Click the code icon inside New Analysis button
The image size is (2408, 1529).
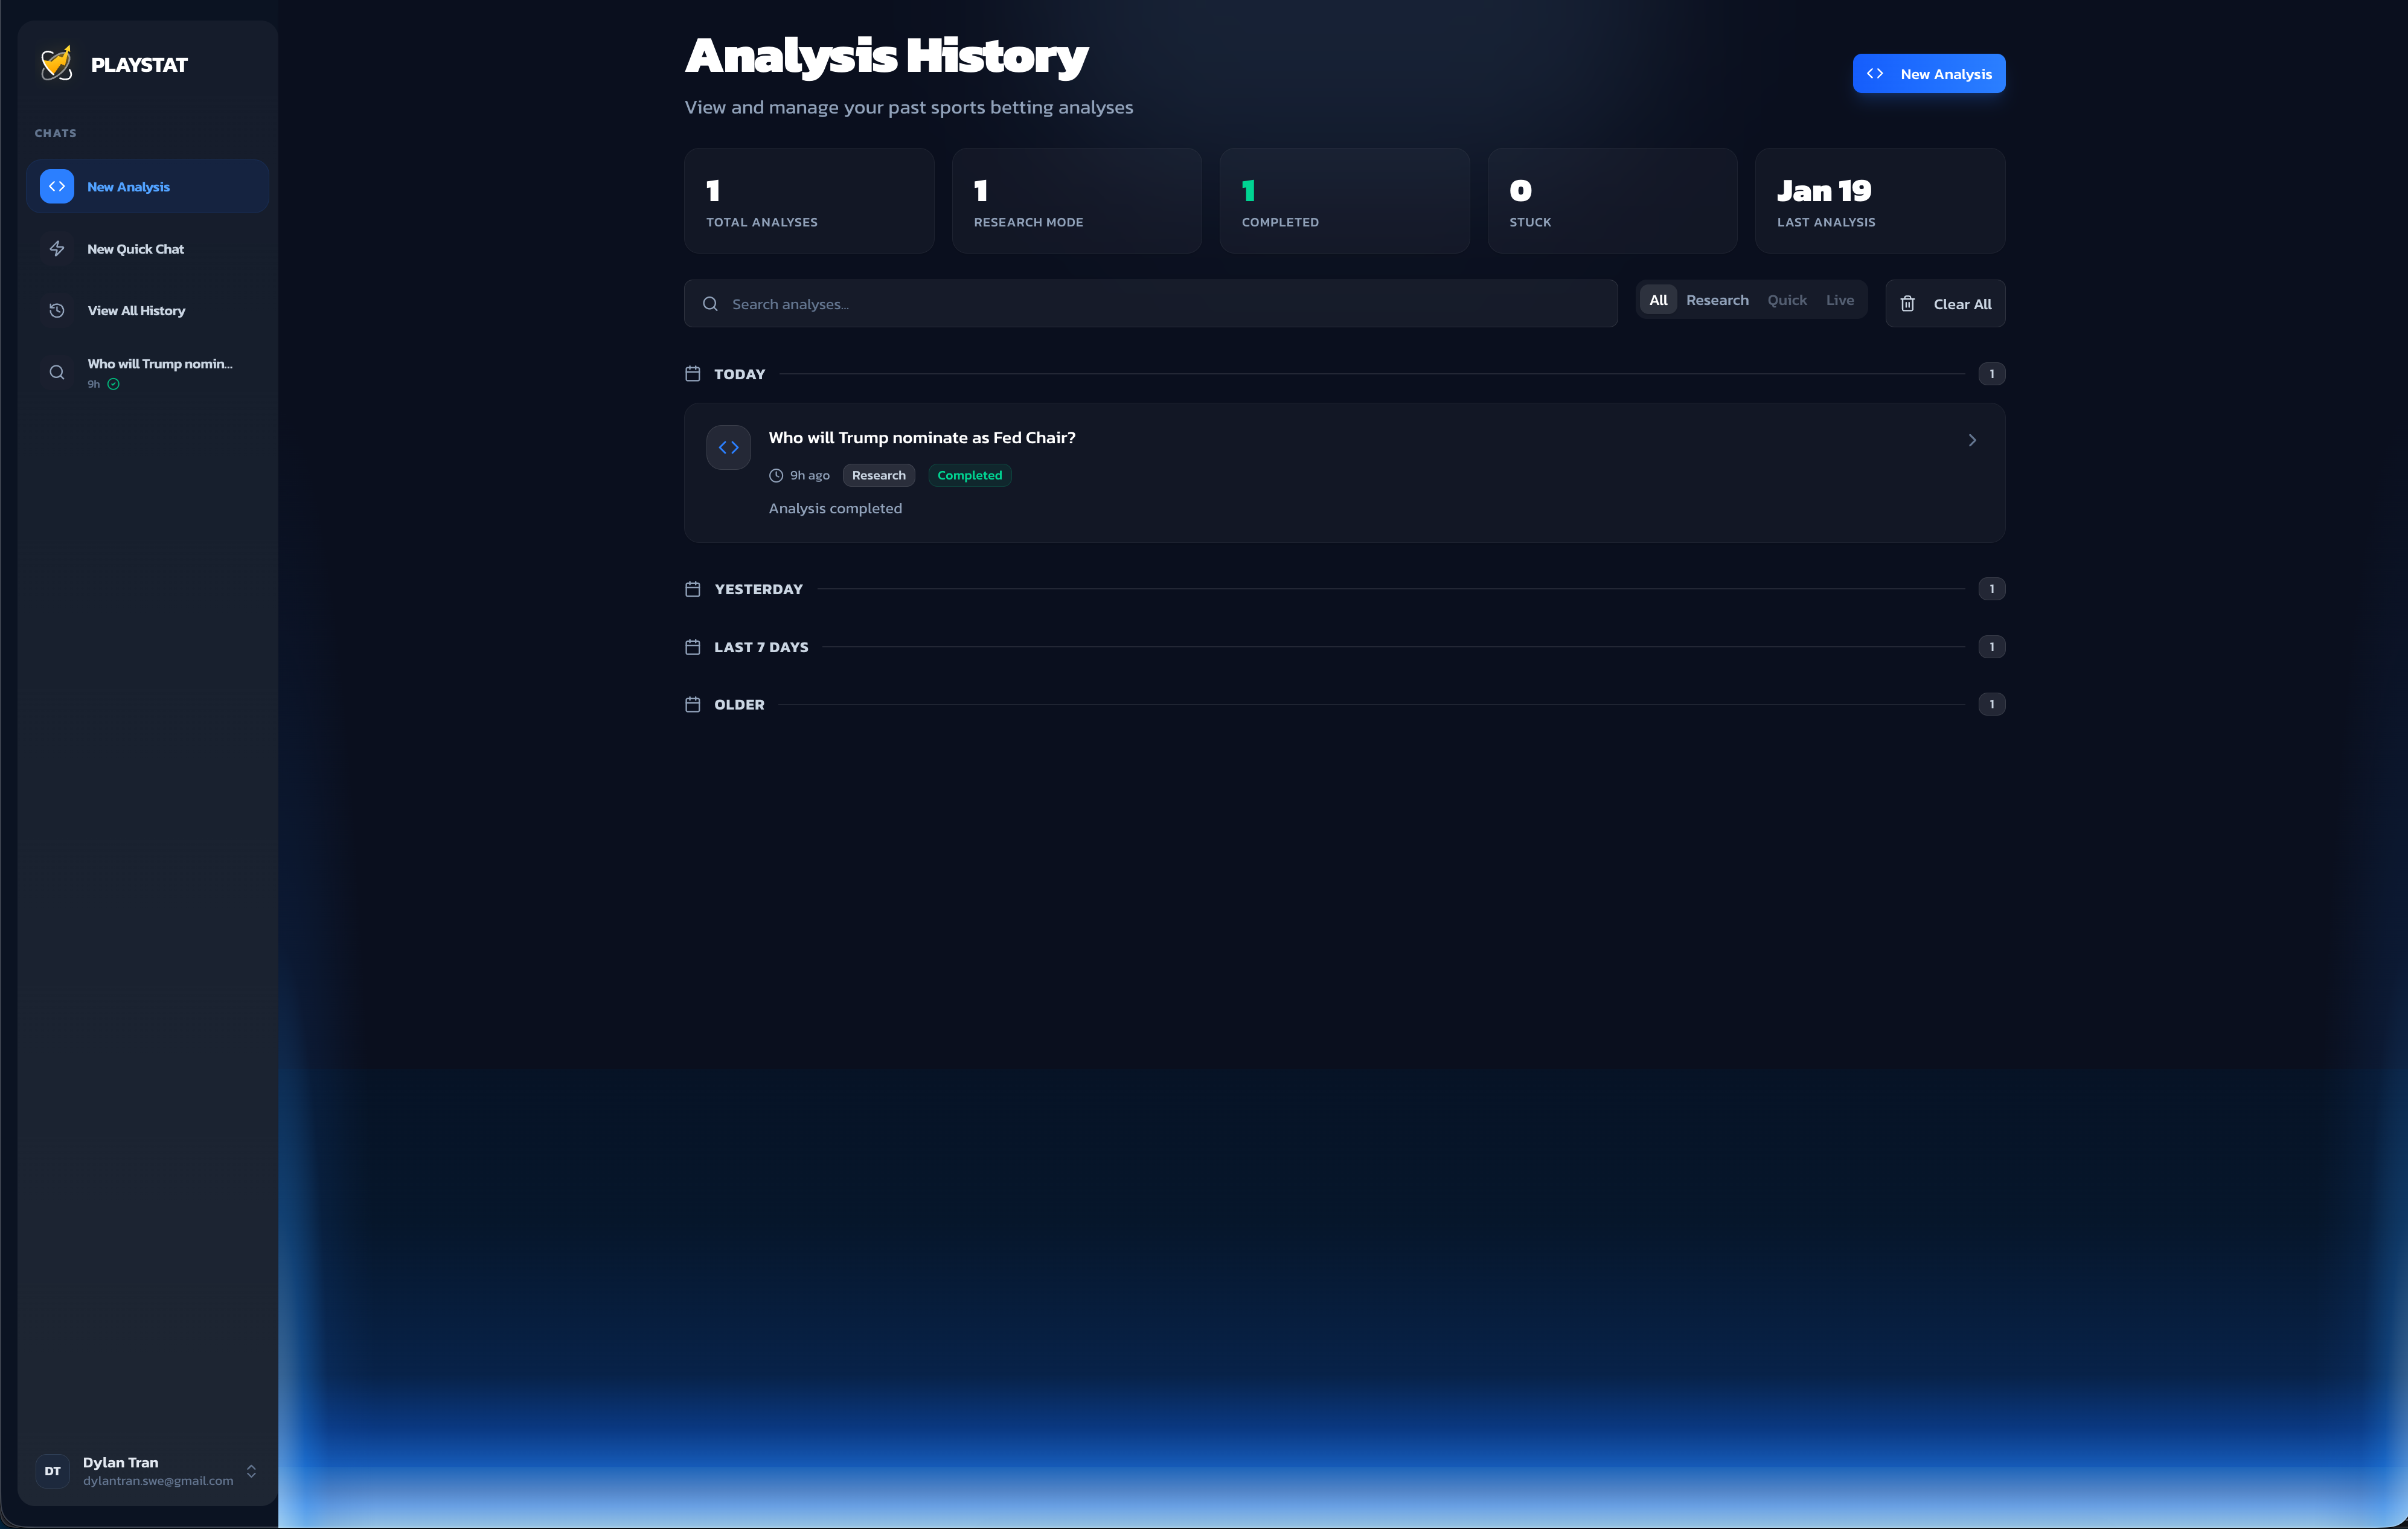point(1874,73)
